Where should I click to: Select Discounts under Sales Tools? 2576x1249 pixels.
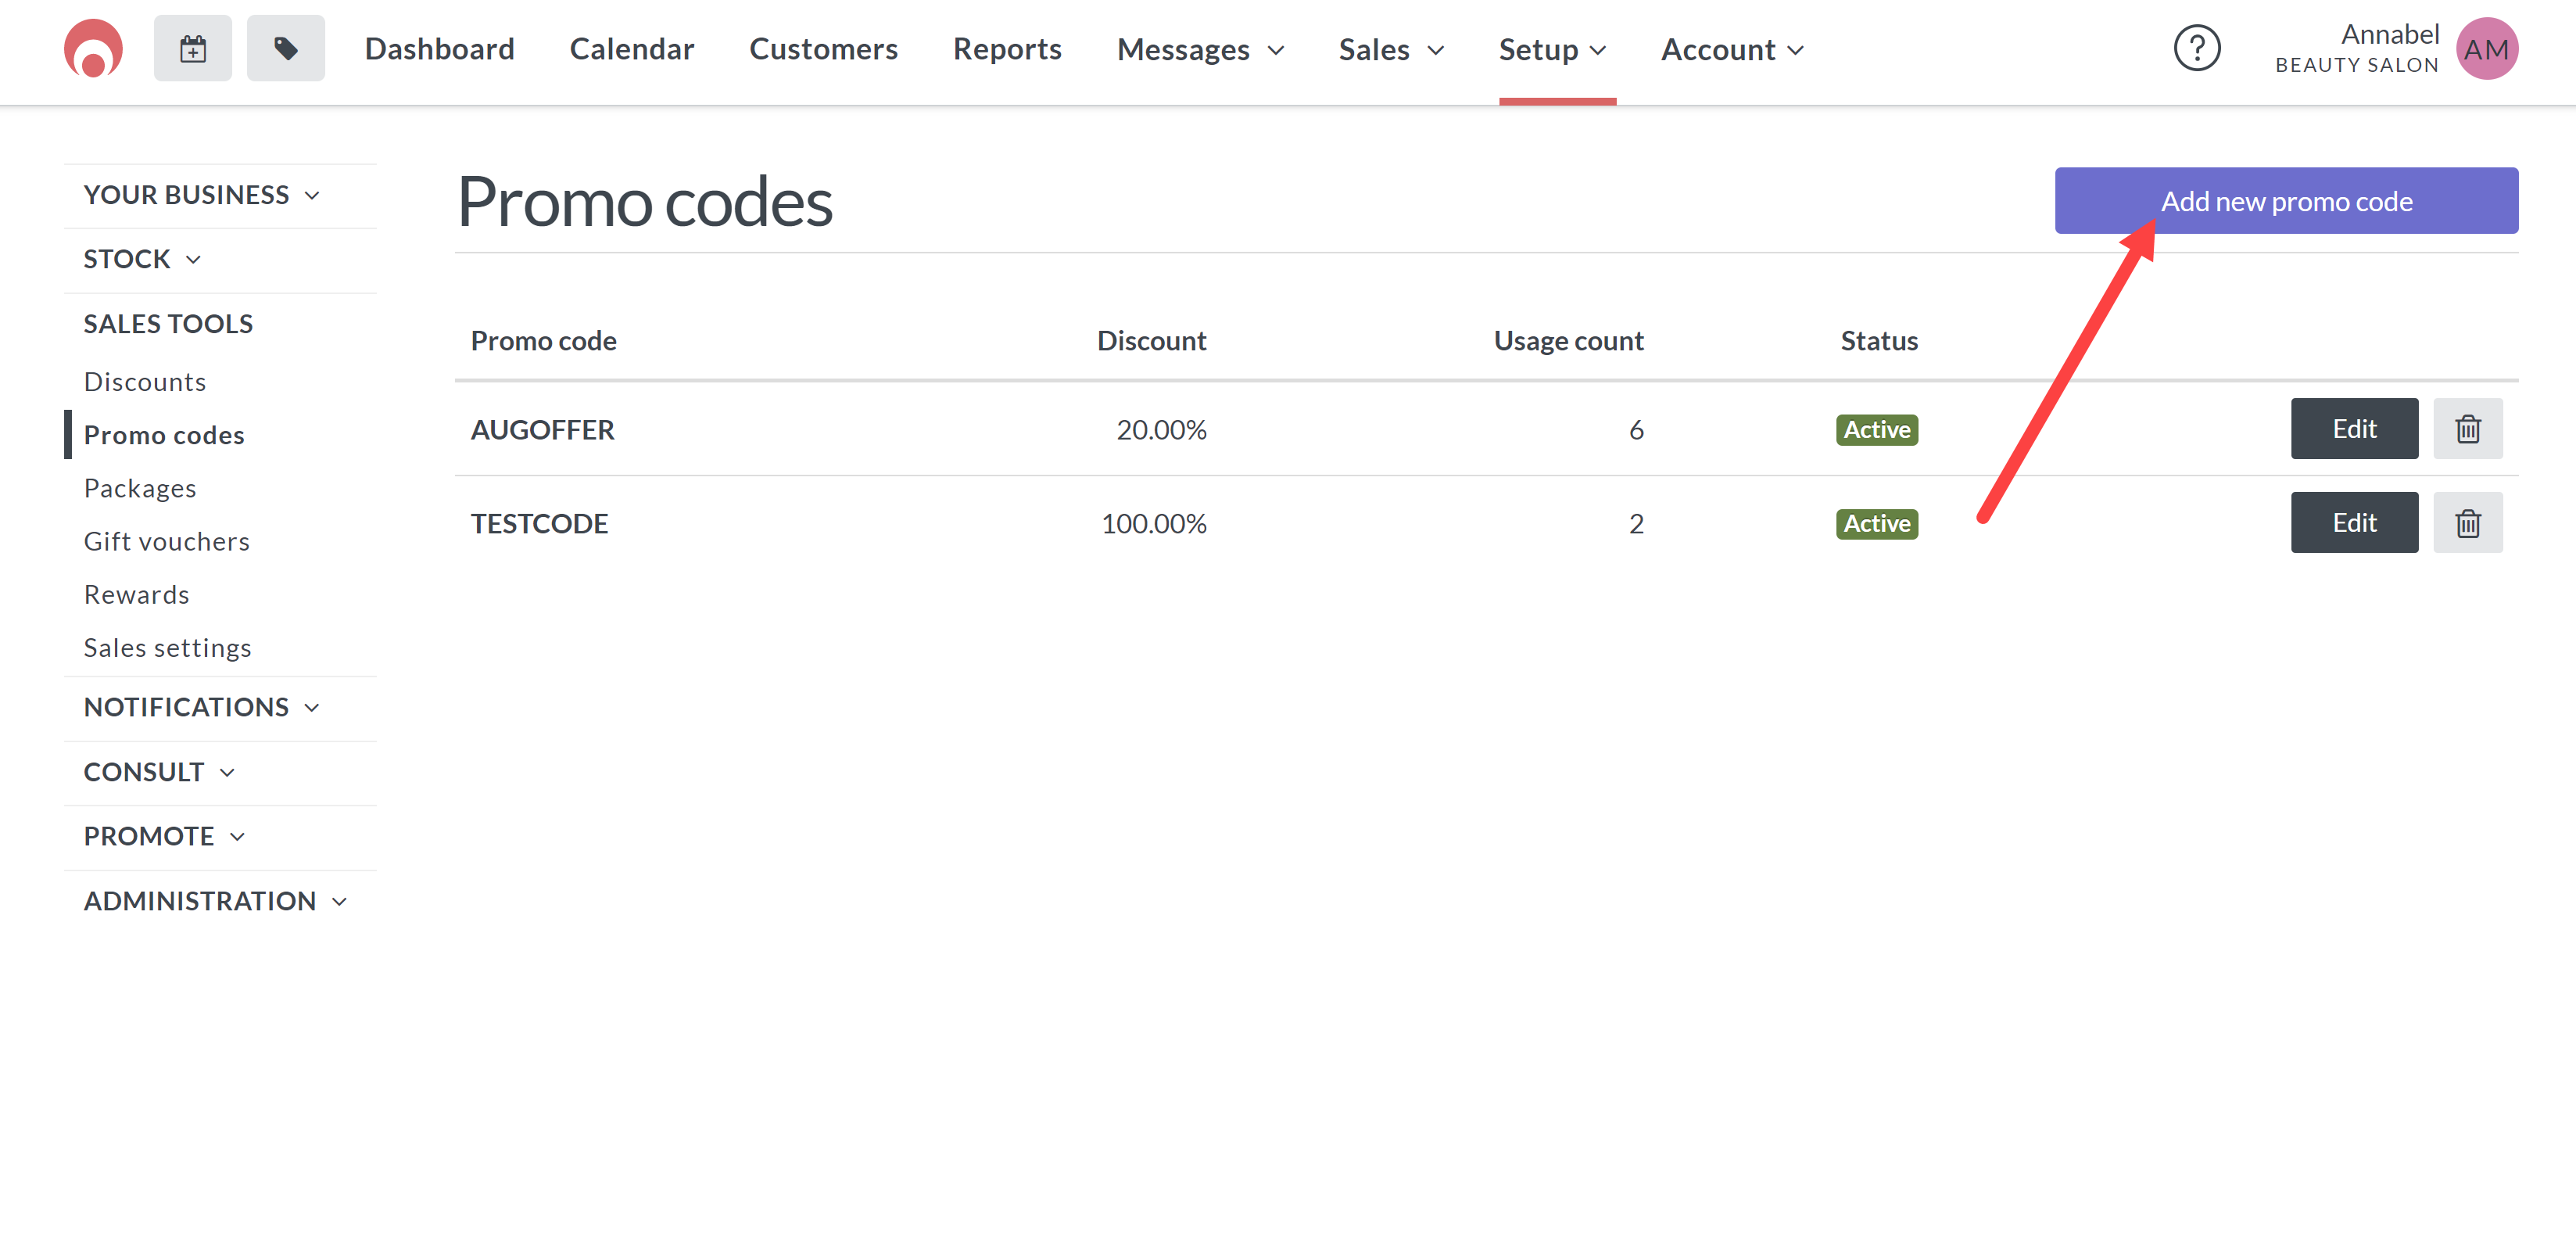coord(145,379)
